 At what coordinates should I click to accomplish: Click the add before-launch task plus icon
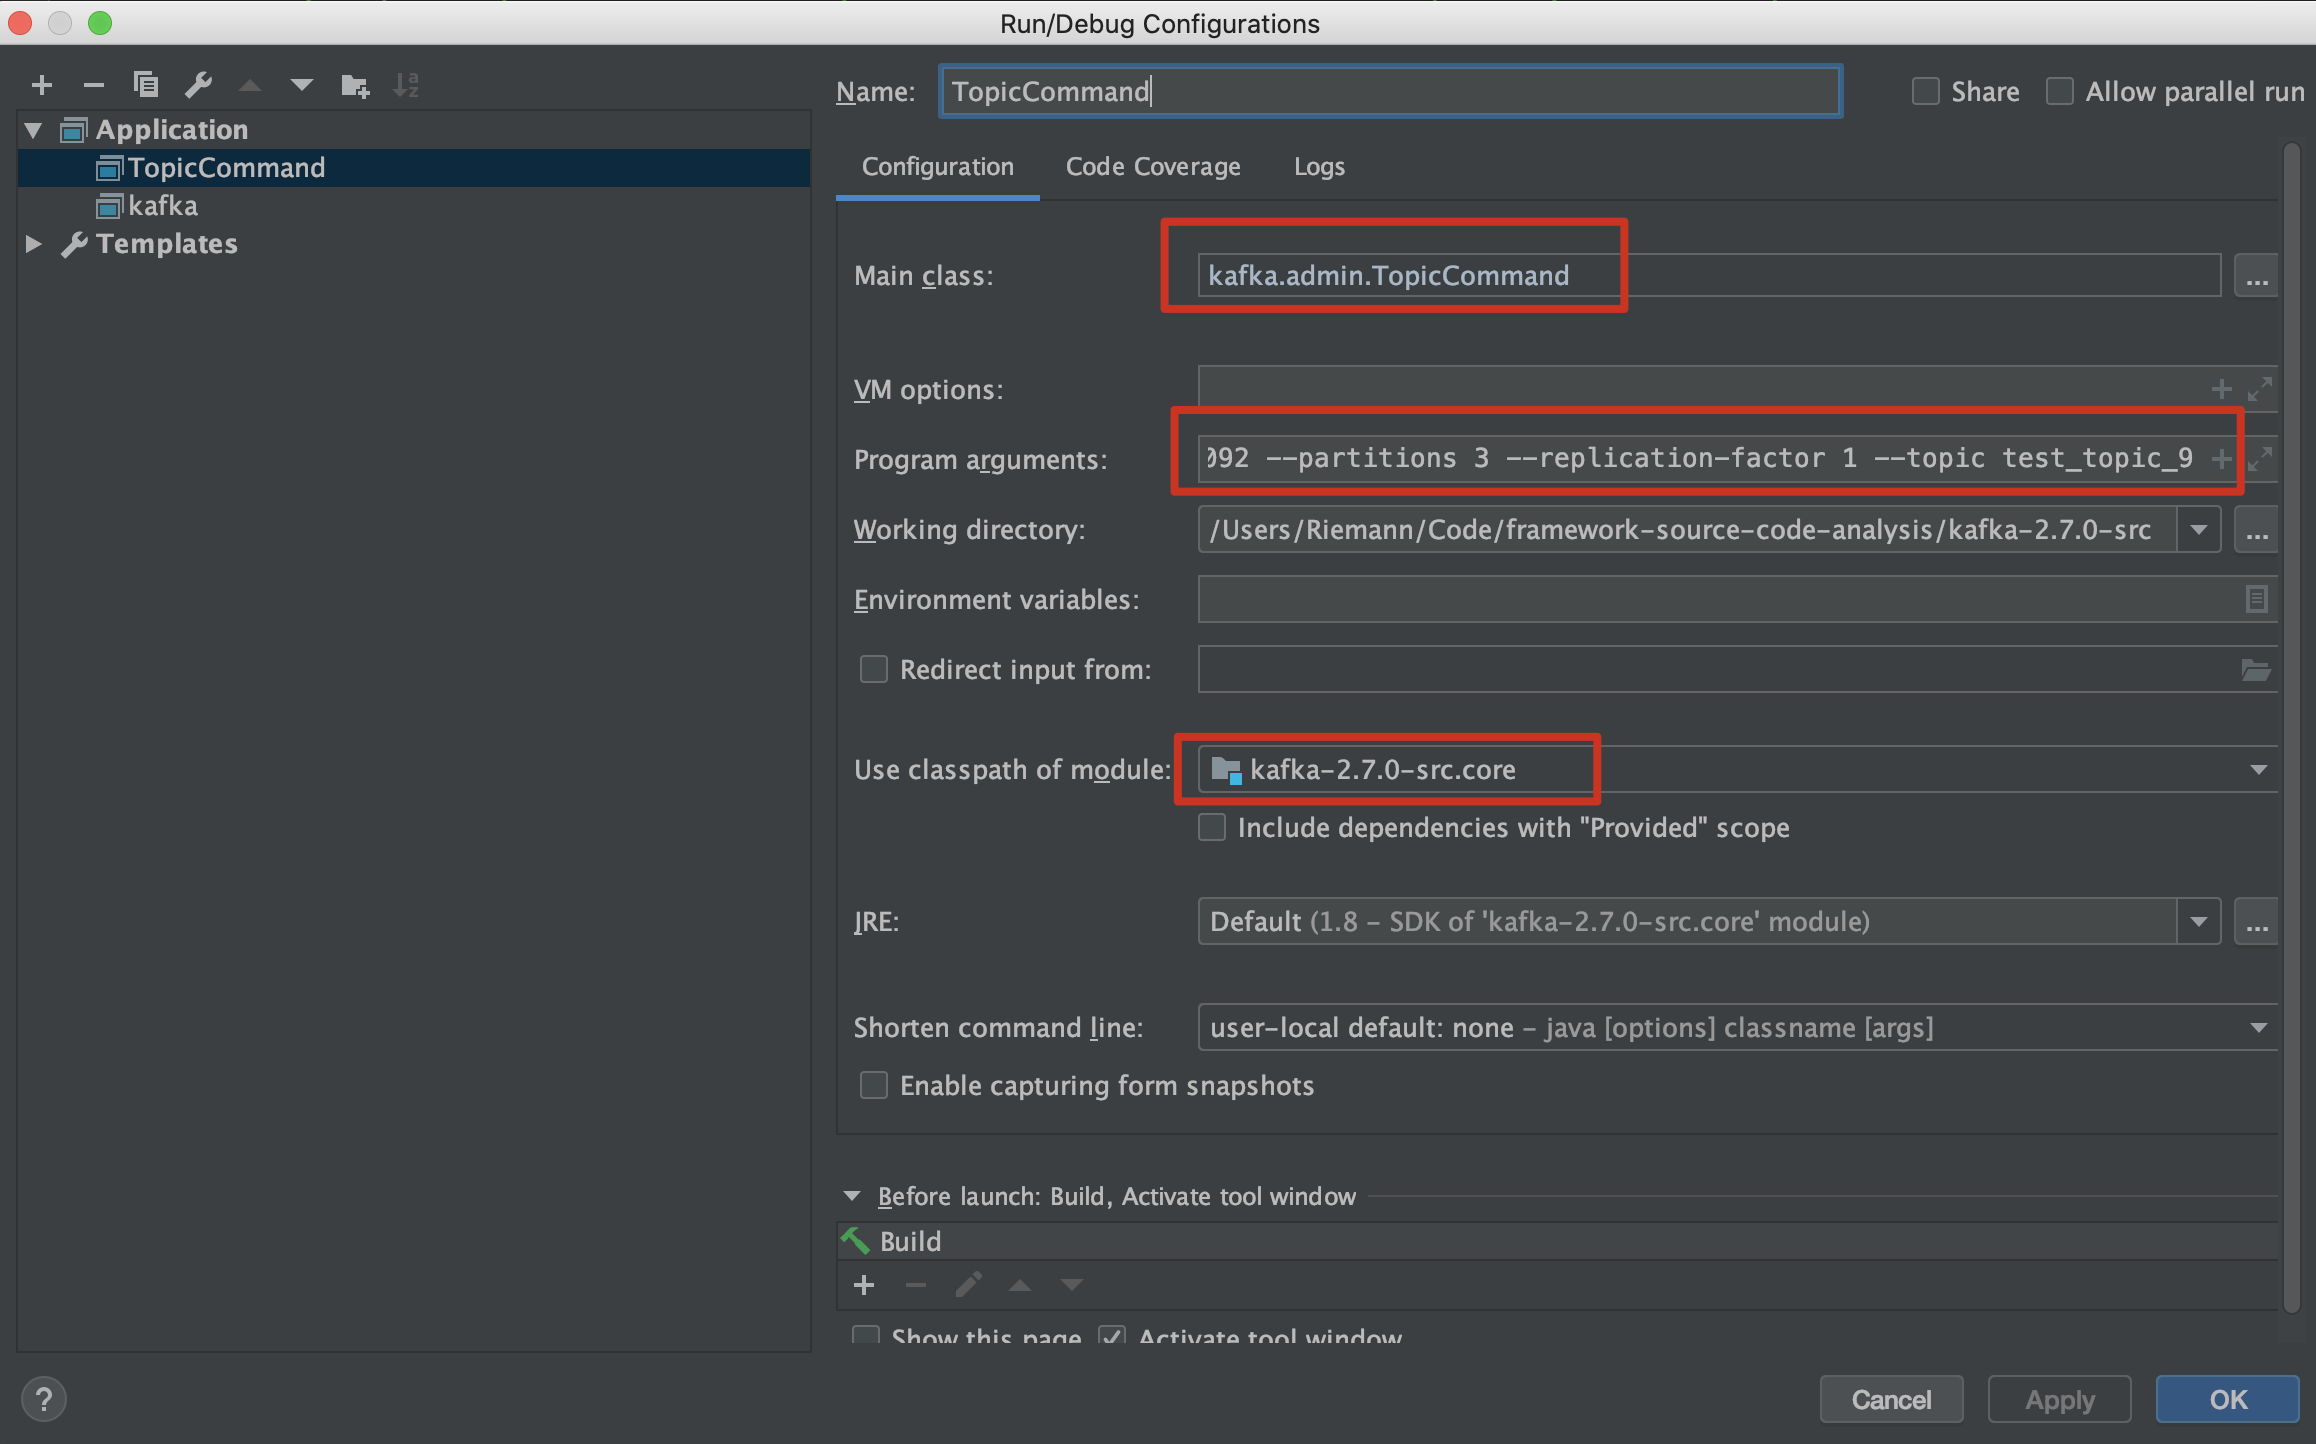864,1285
